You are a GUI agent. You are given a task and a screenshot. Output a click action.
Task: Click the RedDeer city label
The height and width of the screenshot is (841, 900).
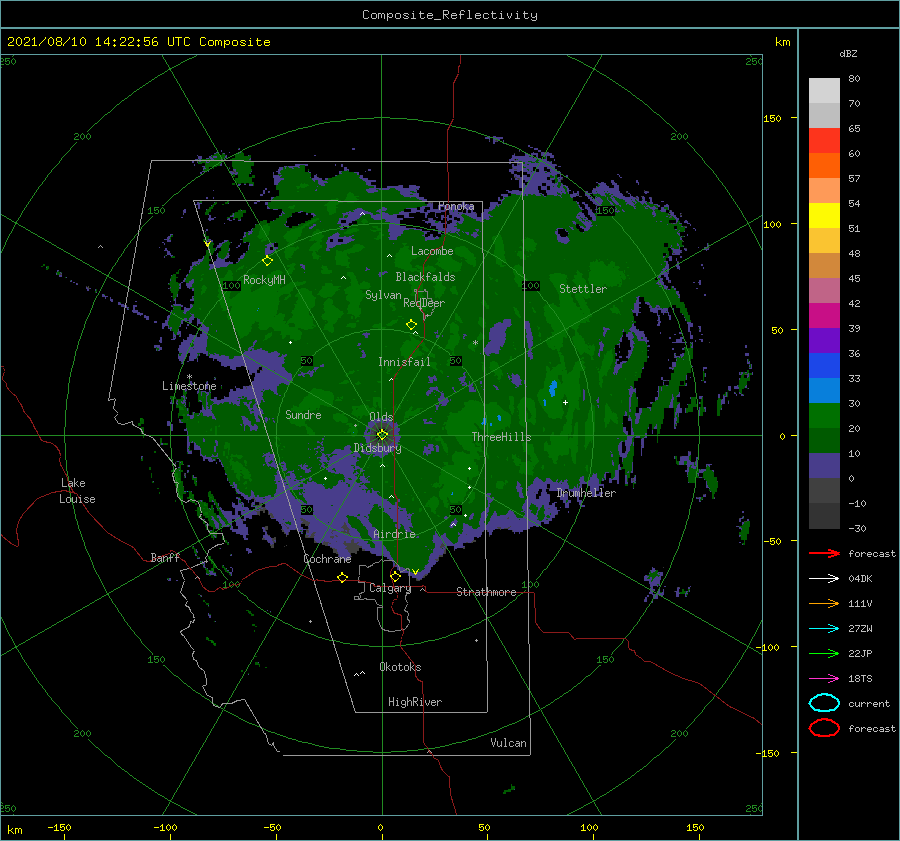pos(424,303)
